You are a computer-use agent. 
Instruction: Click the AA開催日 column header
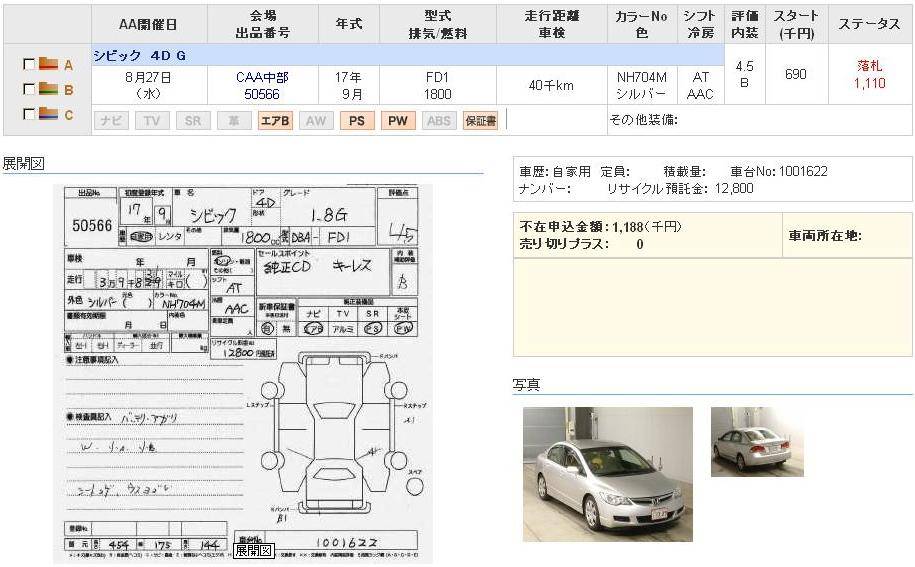click(x=149, y=24)
